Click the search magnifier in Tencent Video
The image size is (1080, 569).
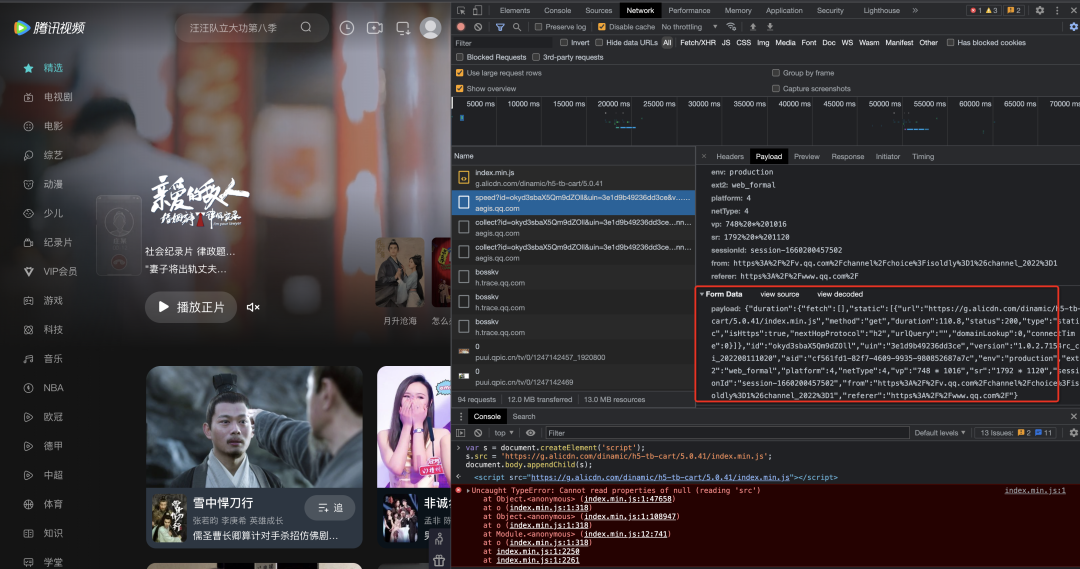[x=306, y=28]
